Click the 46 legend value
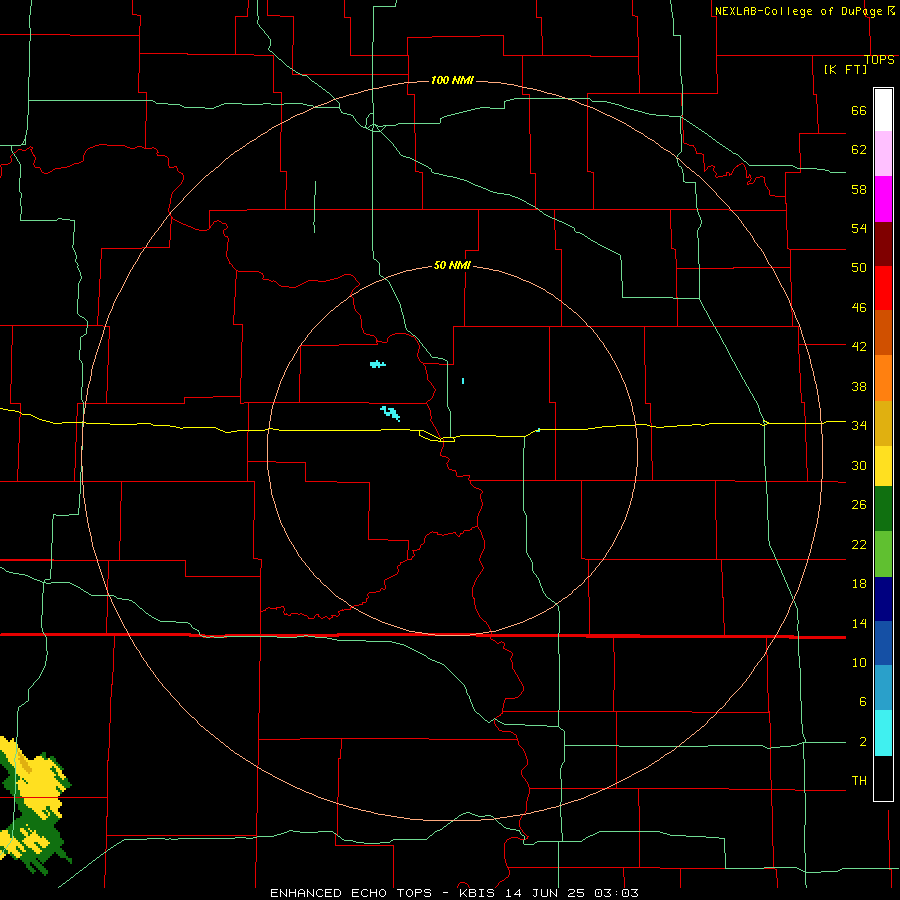 pyautogui.click(x=859, y=308)
